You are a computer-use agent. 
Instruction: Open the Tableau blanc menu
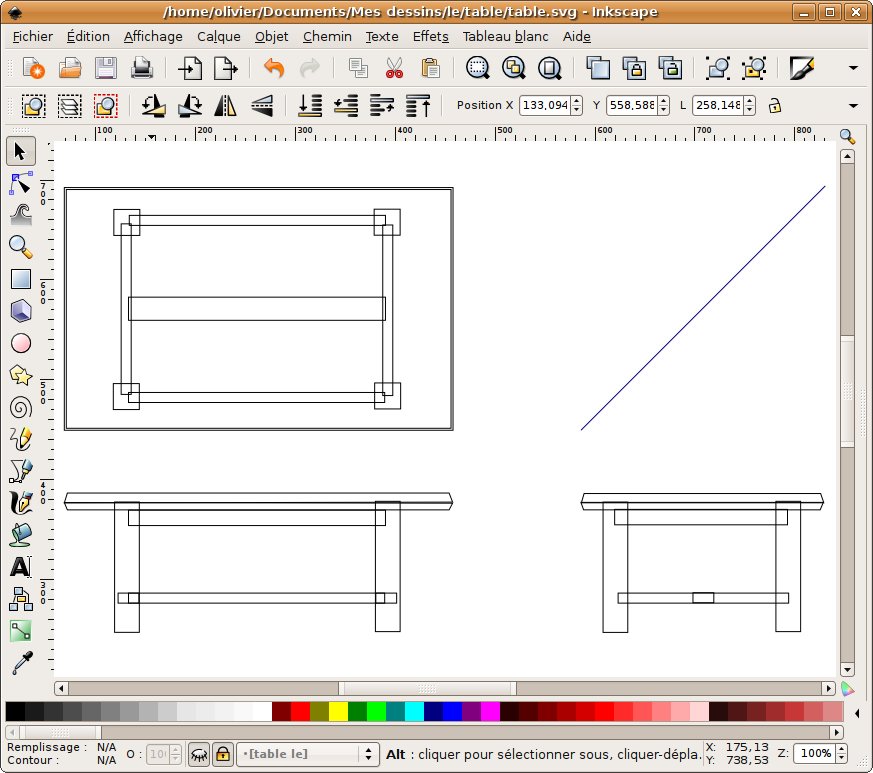(505, 36)
